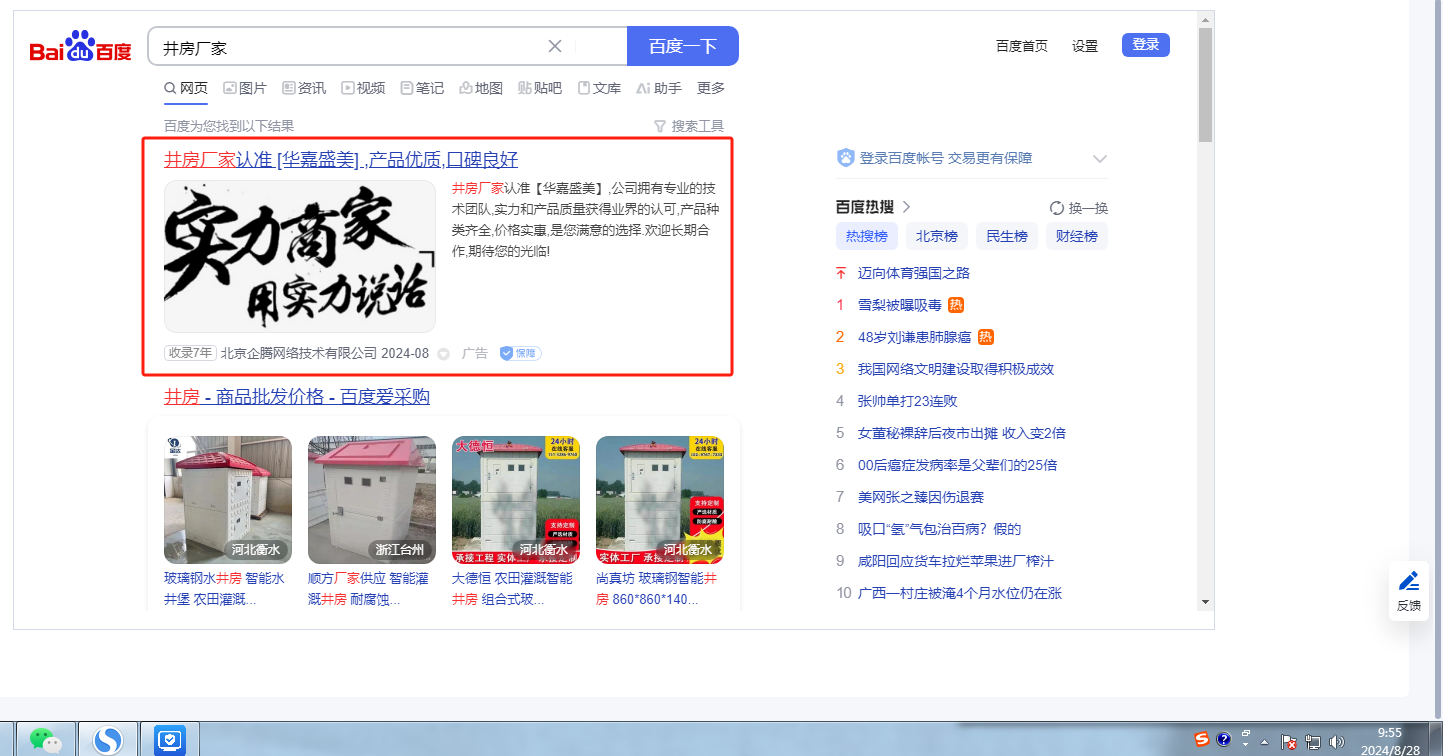1443x756 pixels.
Task: Click the page scrollbar down arrow
Action: click(x=1205, y=602)
